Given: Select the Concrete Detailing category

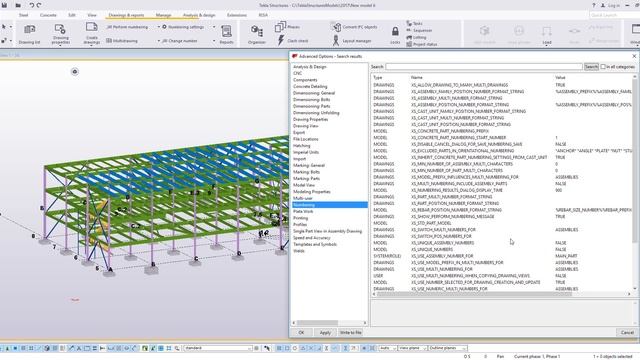Looking at the screenshot, I should [x=310, y=87].
